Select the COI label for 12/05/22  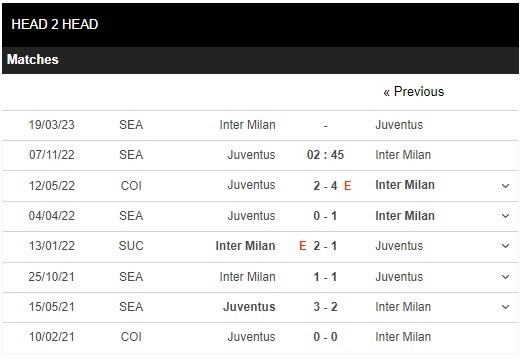click(131, 186)
